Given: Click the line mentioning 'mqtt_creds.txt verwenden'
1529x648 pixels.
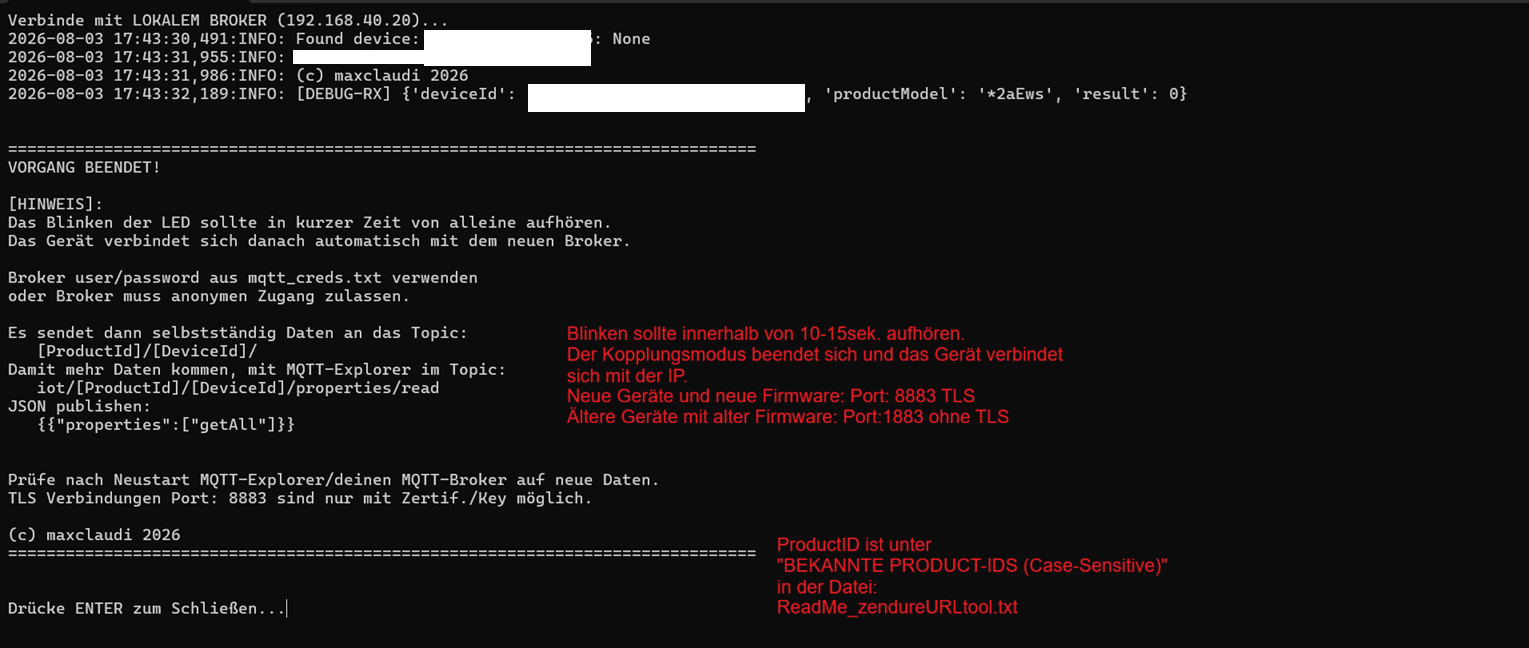Looking at the screenshot, I should (x=243, y=277).
